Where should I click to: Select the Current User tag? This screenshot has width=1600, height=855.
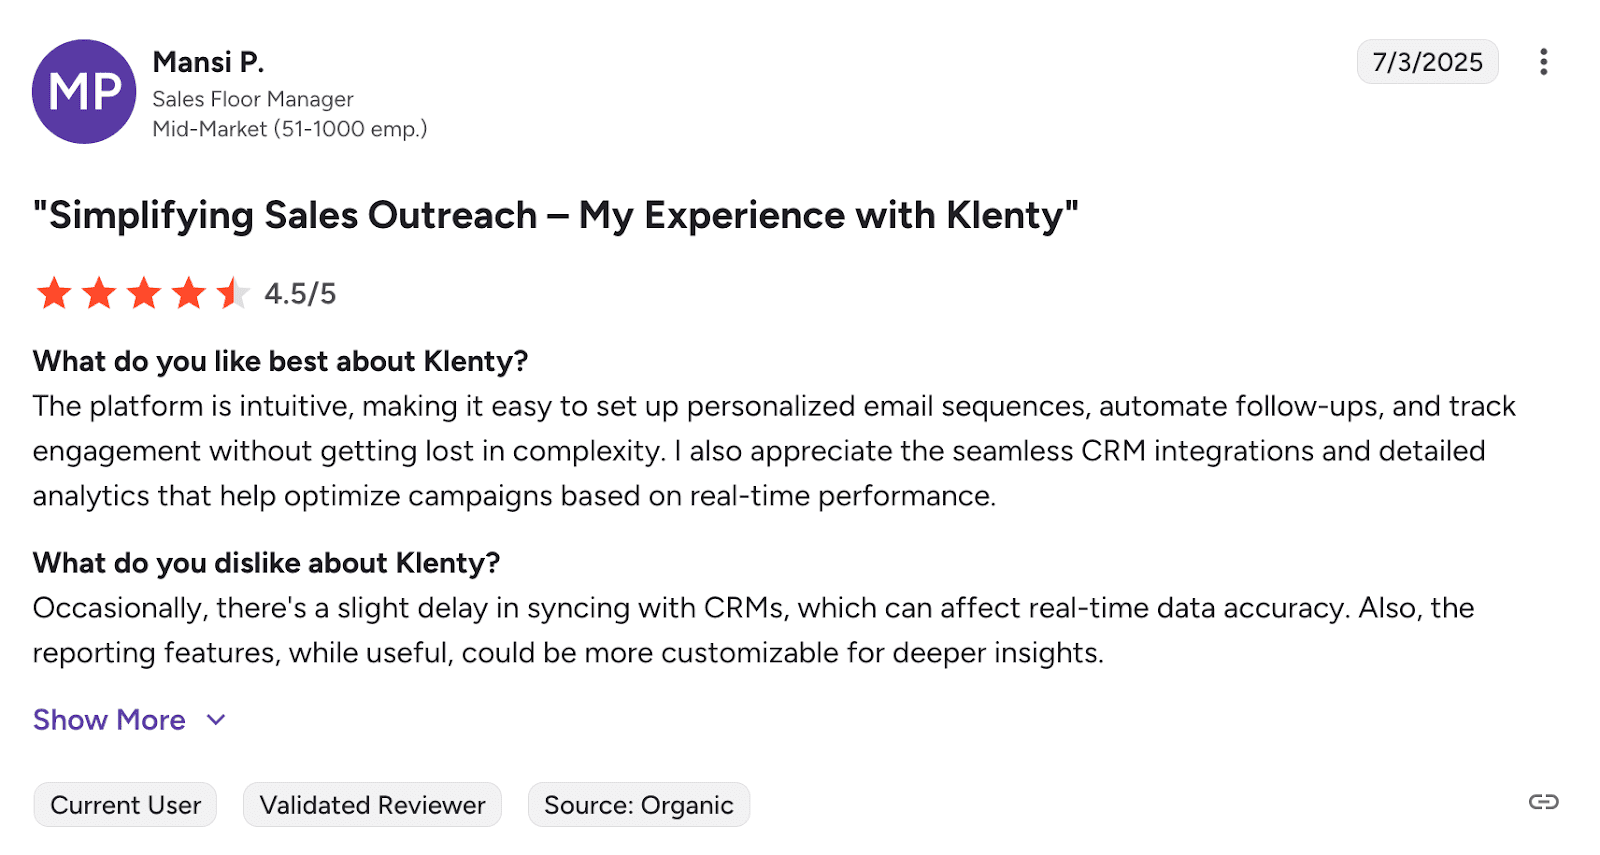pyautogui.click(x=125, y=805)
